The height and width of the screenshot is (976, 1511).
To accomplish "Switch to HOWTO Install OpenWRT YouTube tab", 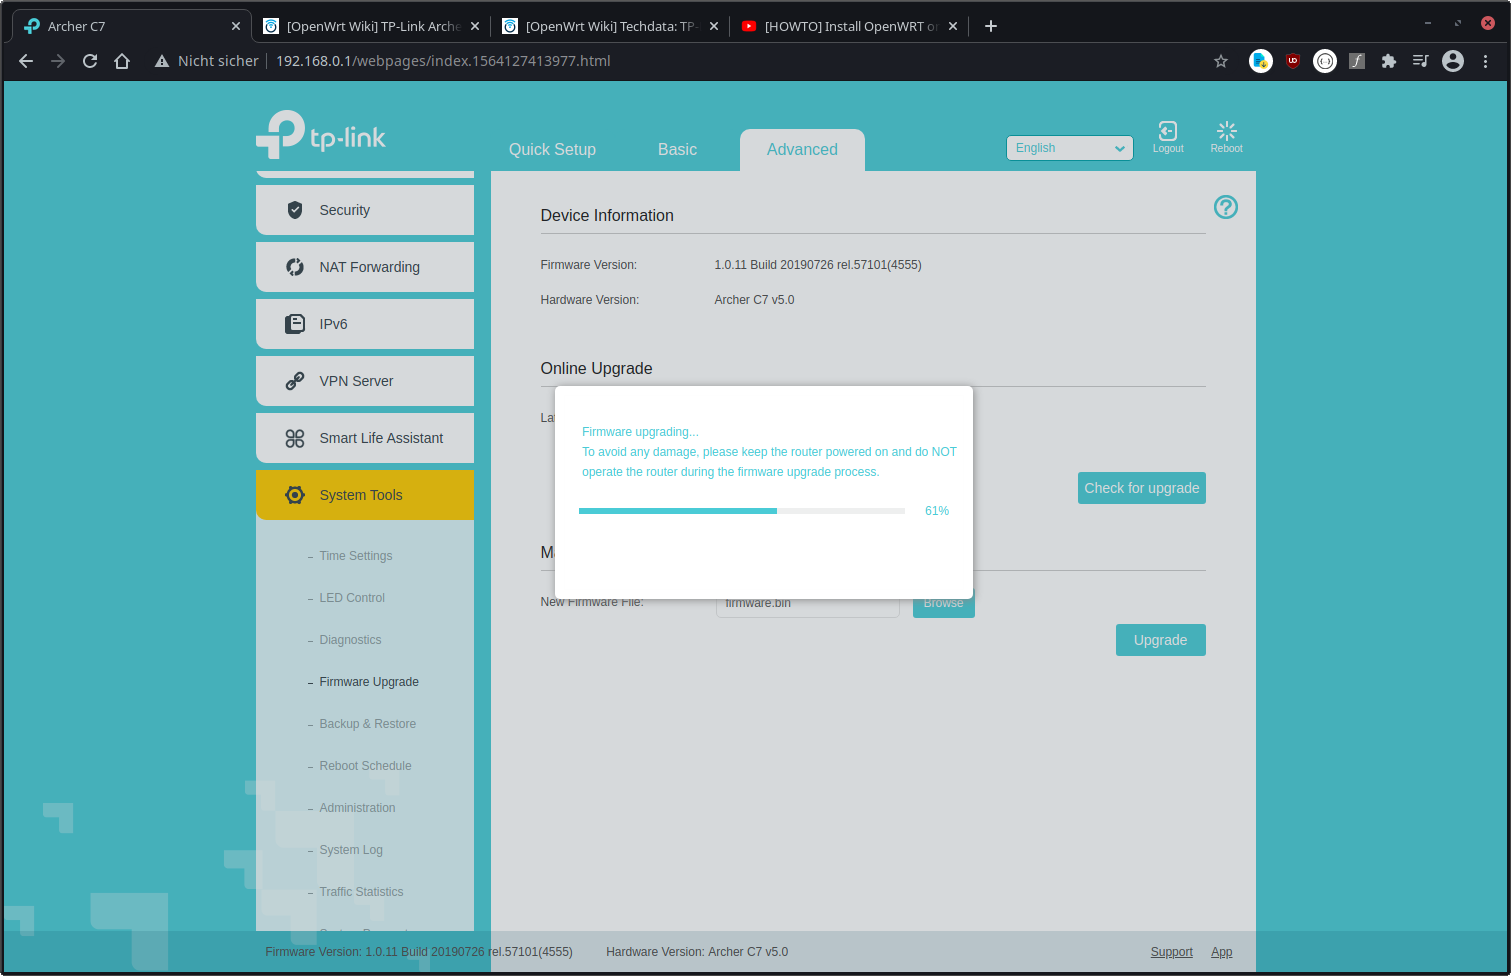I will [849, 26].
